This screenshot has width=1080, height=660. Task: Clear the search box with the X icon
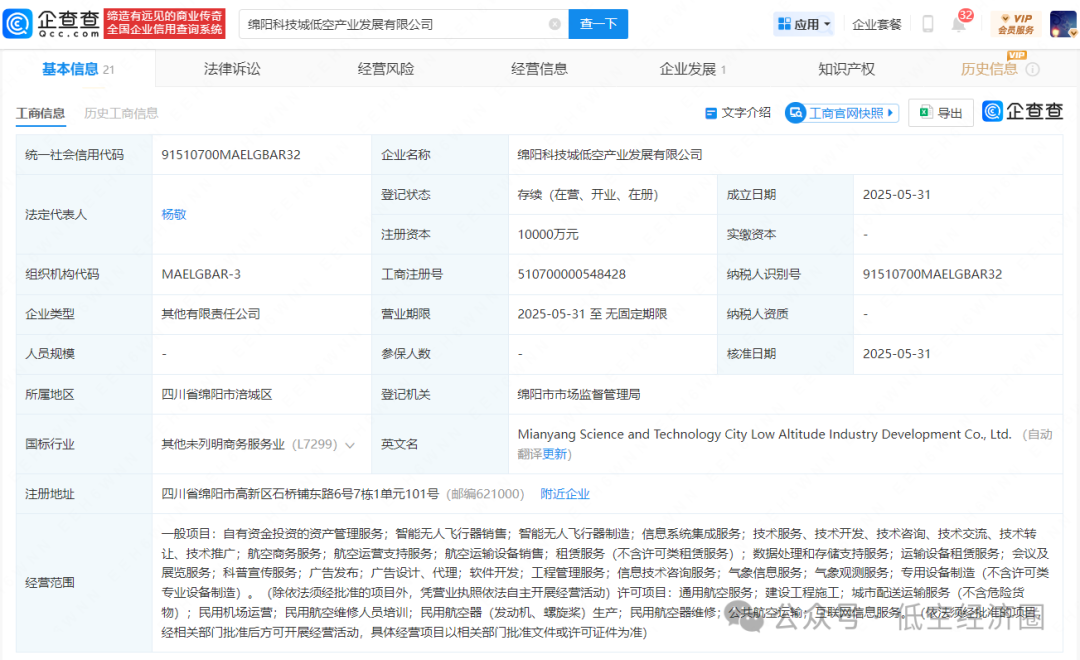[x=555, y=24]
